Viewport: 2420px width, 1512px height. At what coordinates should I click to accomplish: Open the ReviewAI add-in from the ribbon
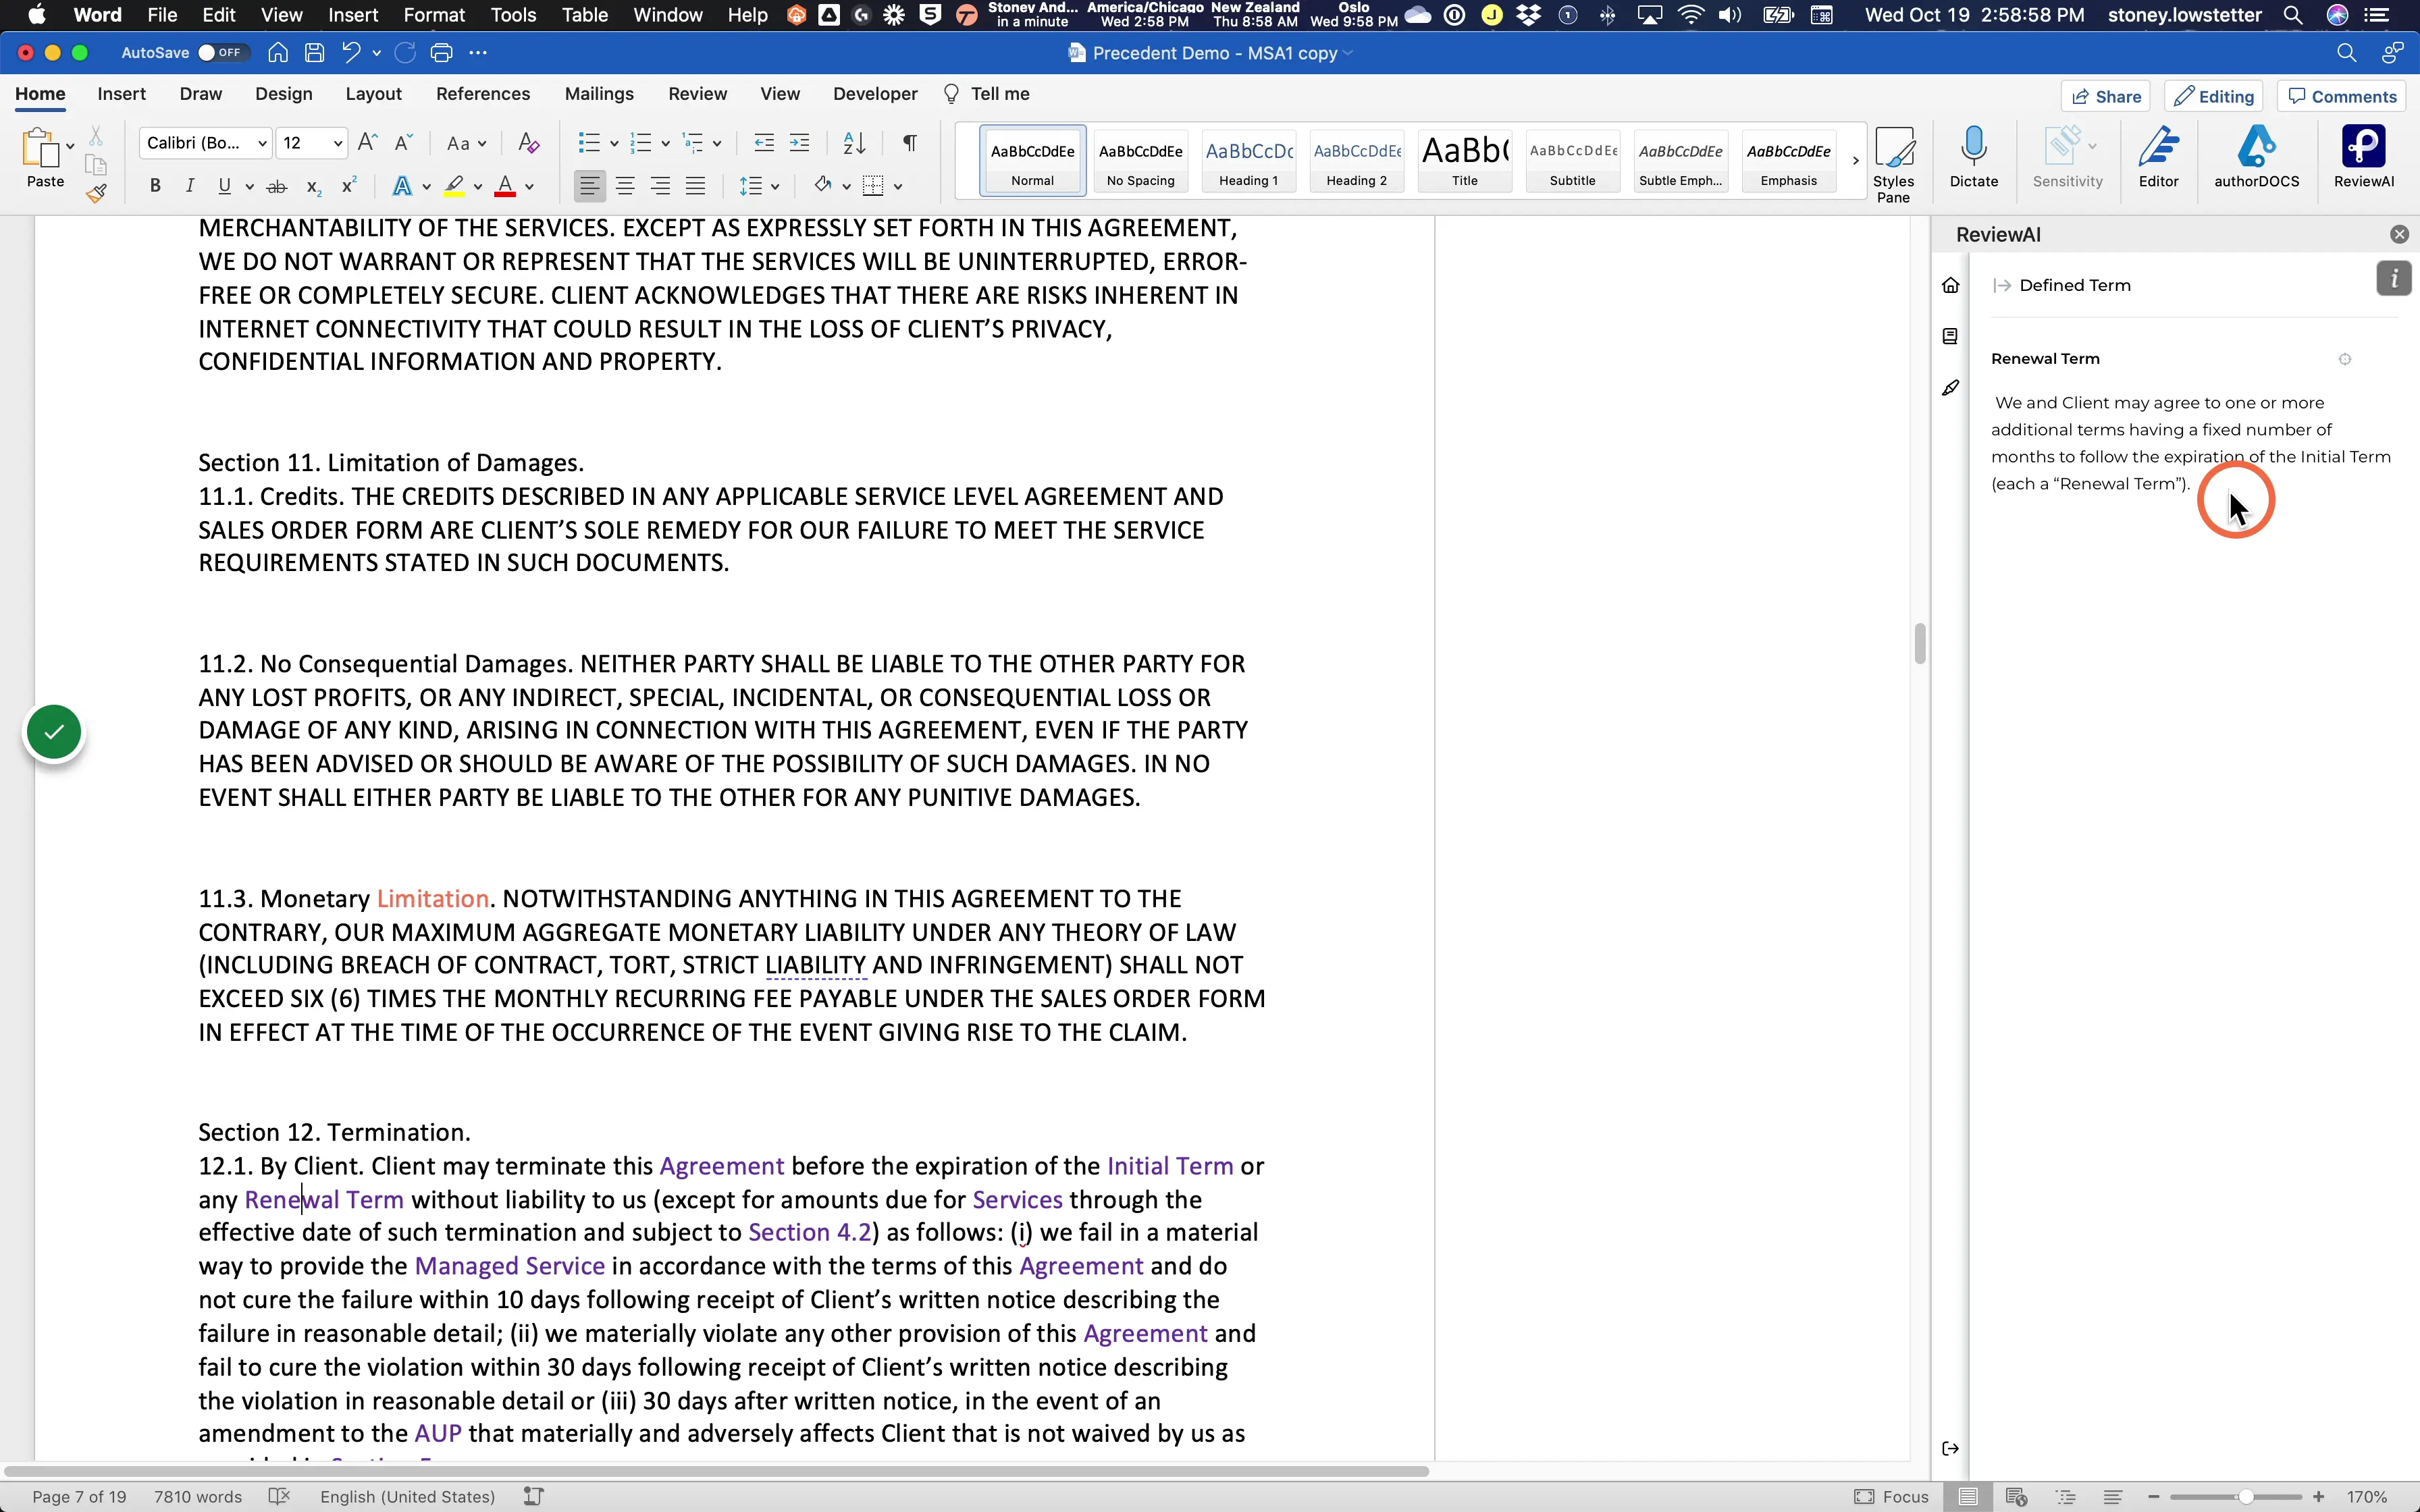pyautogui.click(x=2364, y=157)
